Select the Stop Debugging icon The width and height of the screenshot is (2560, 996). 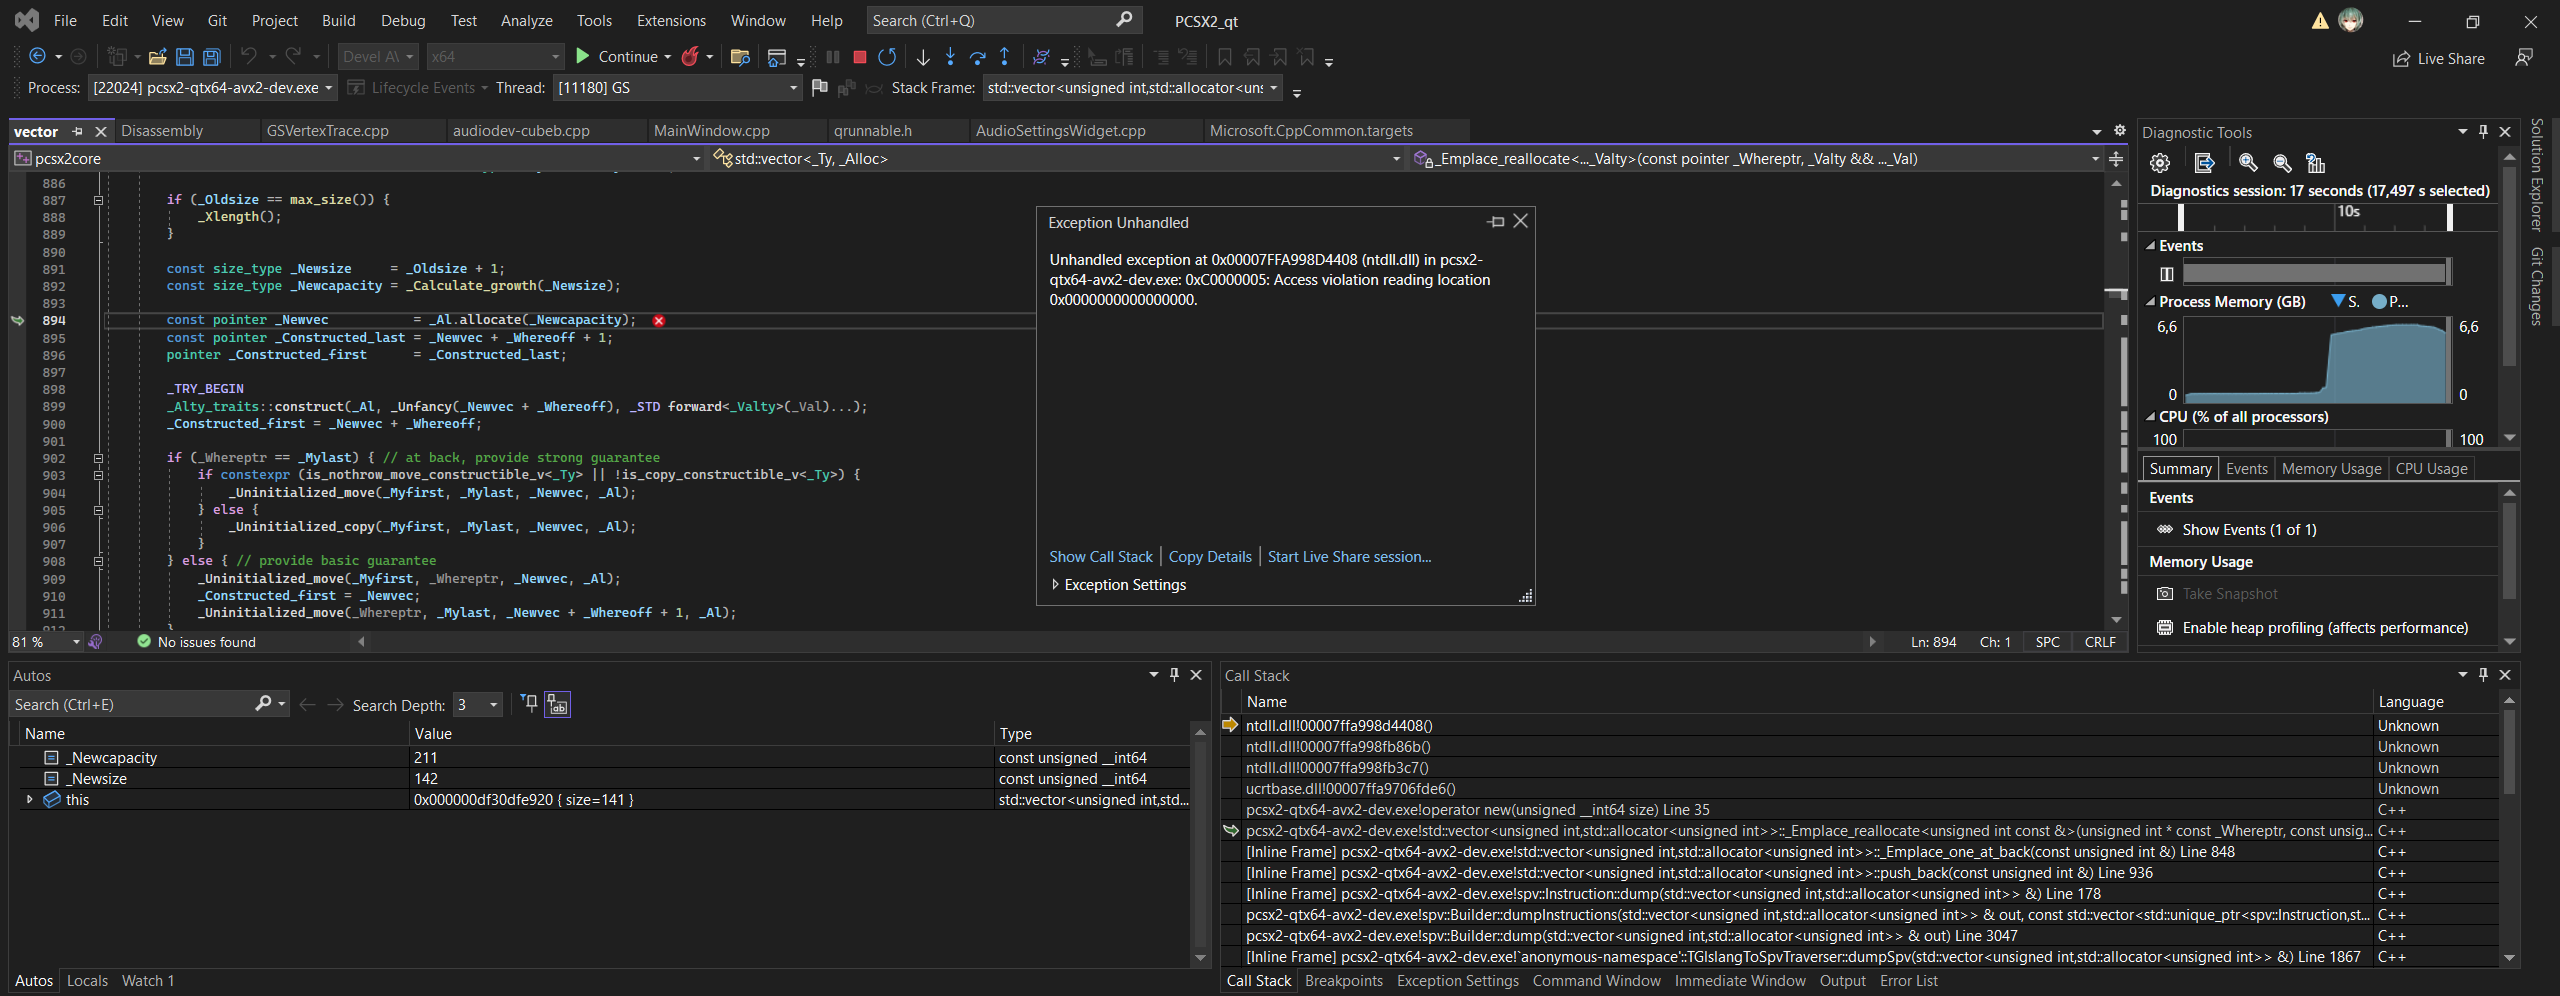(858, 57)
